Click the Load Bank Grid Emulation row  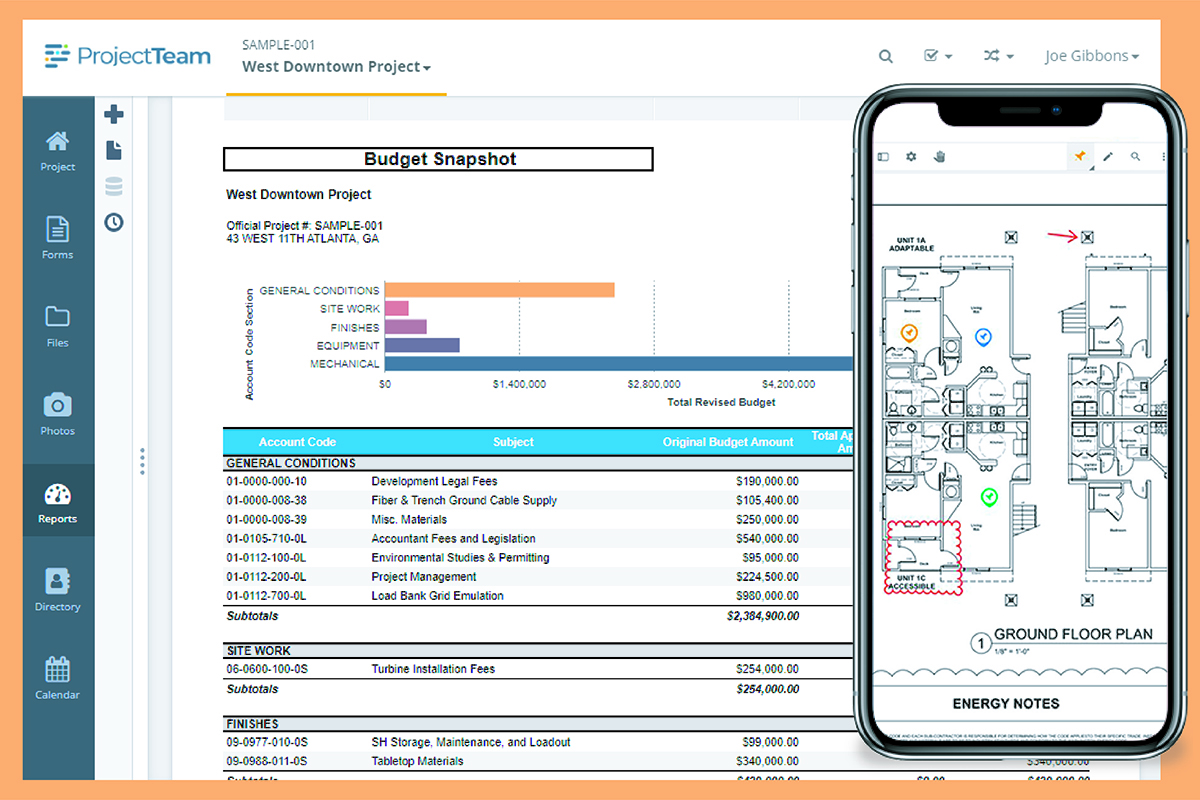[540, 595]
